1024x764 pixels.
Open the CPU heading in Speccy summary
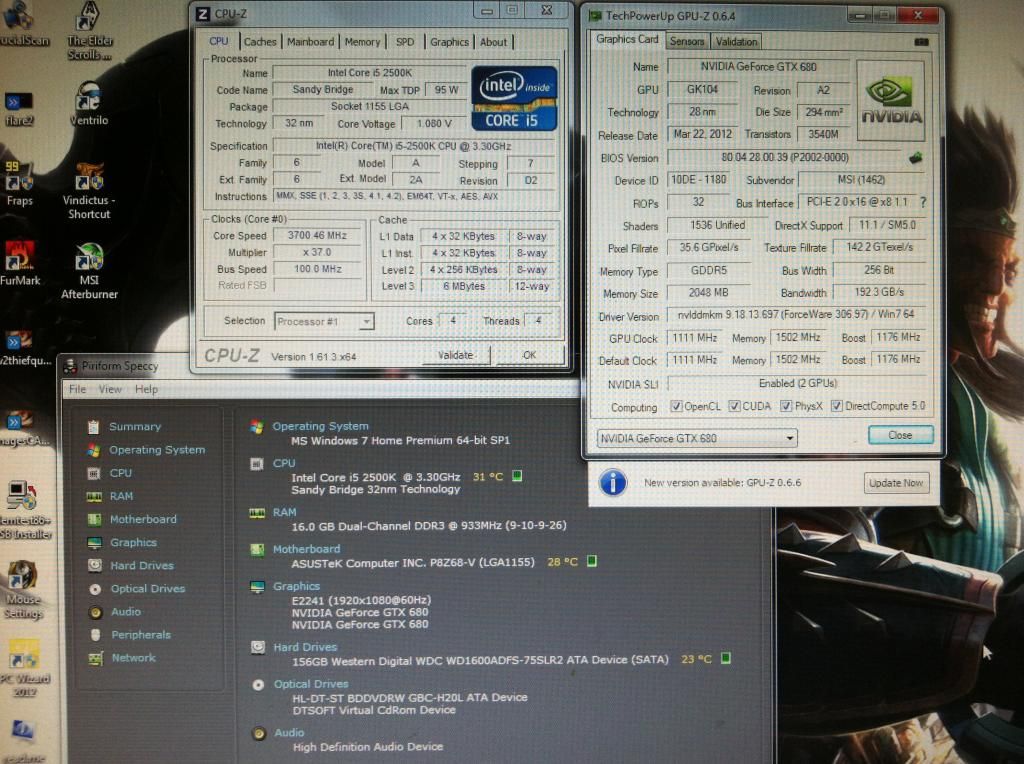point(283,463)
